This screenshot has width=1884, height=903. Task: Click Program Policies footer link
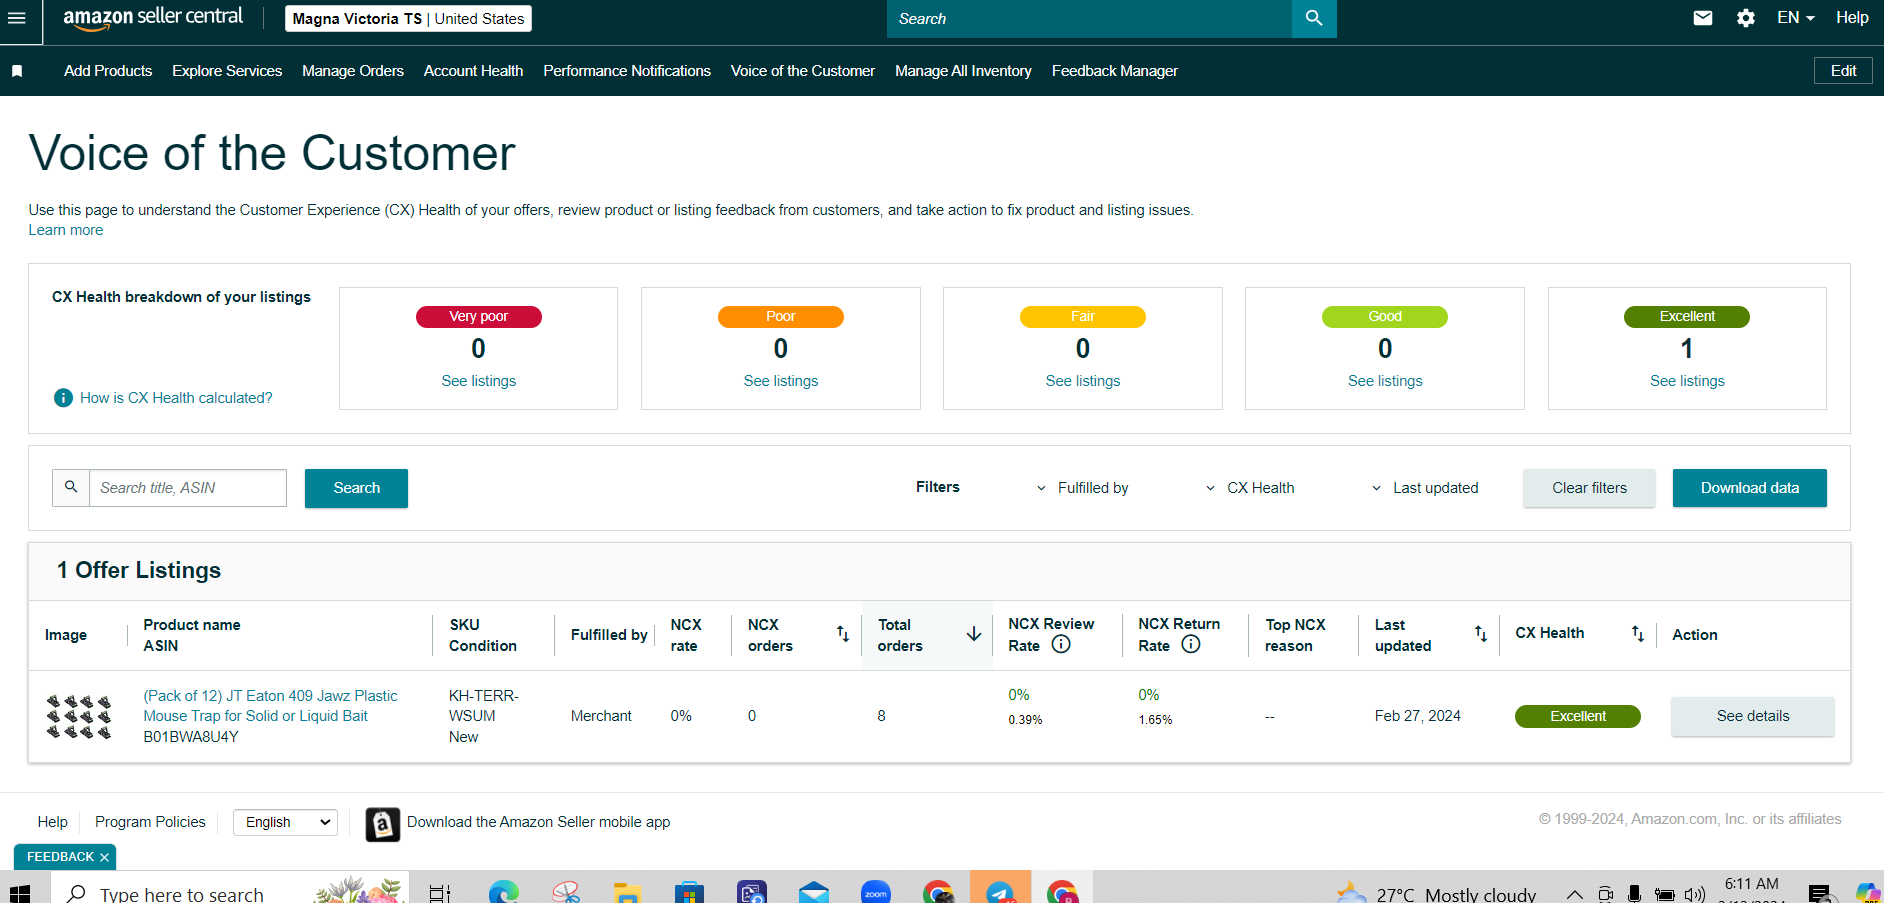[x=150, y=822]
